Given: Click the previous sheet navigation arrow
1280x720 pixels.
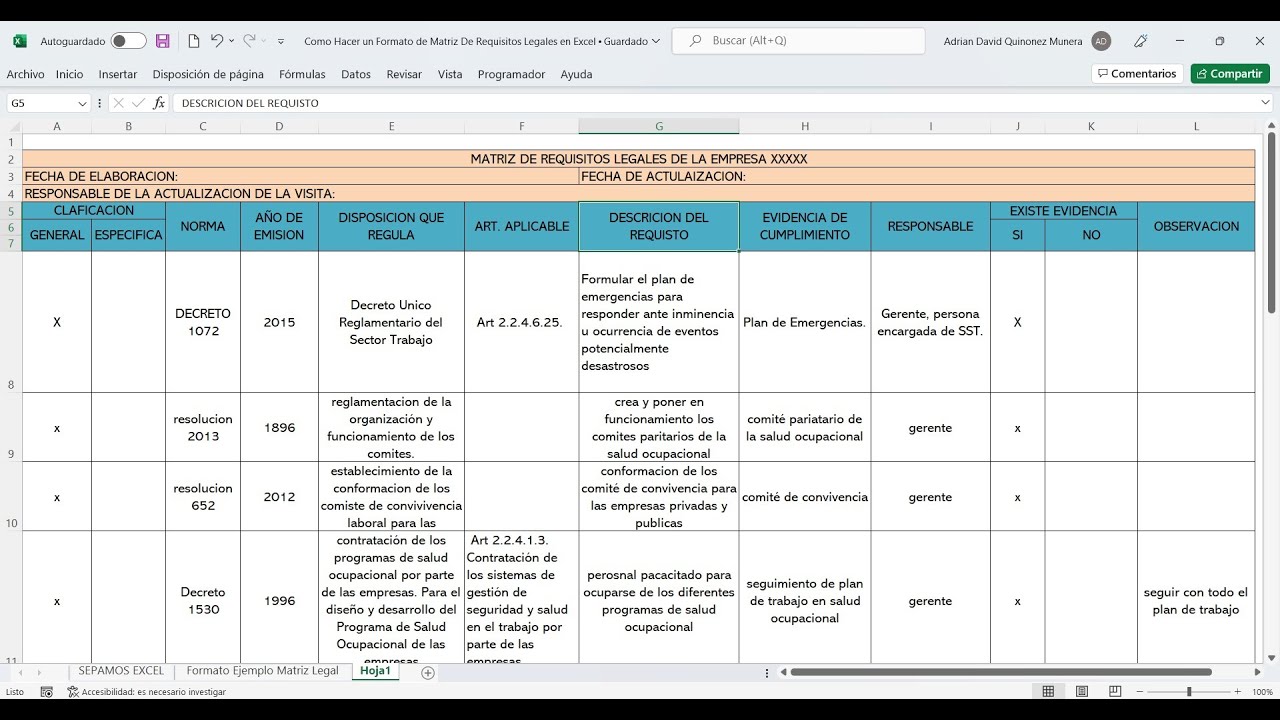Looking at the screenshot, I should point(21,672).
